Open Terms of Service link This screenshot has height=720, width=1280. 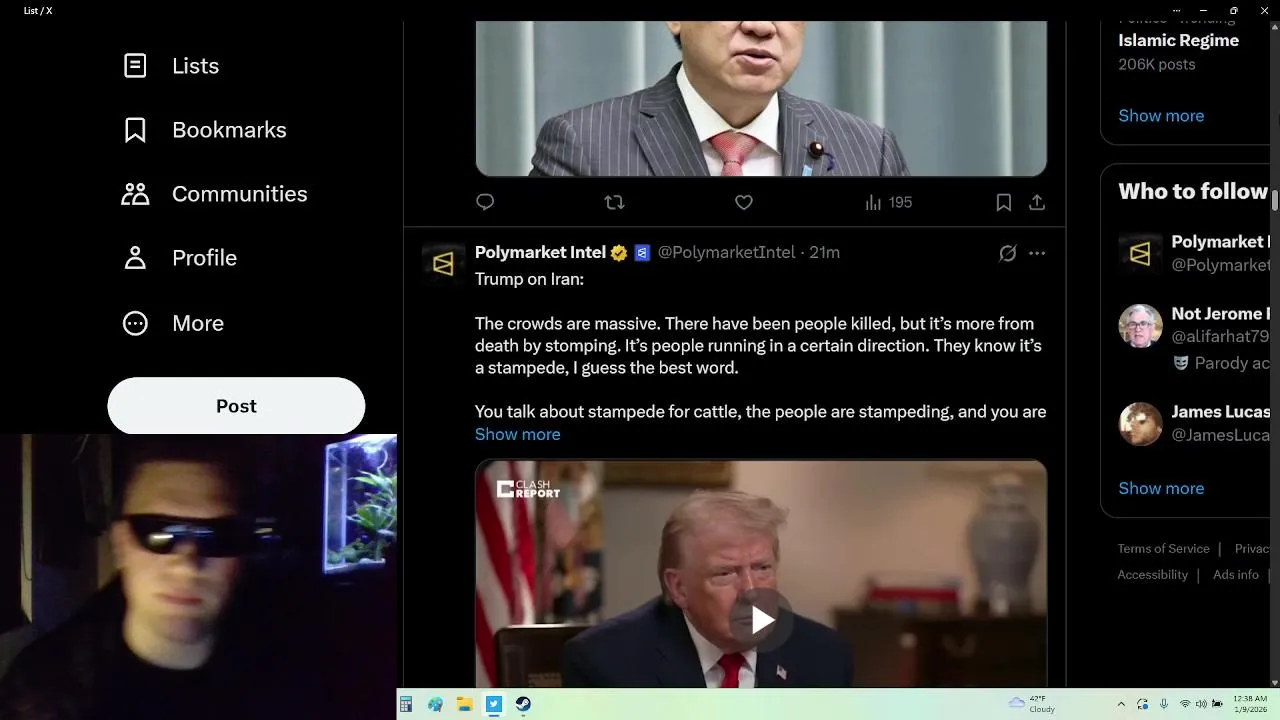1163,548
